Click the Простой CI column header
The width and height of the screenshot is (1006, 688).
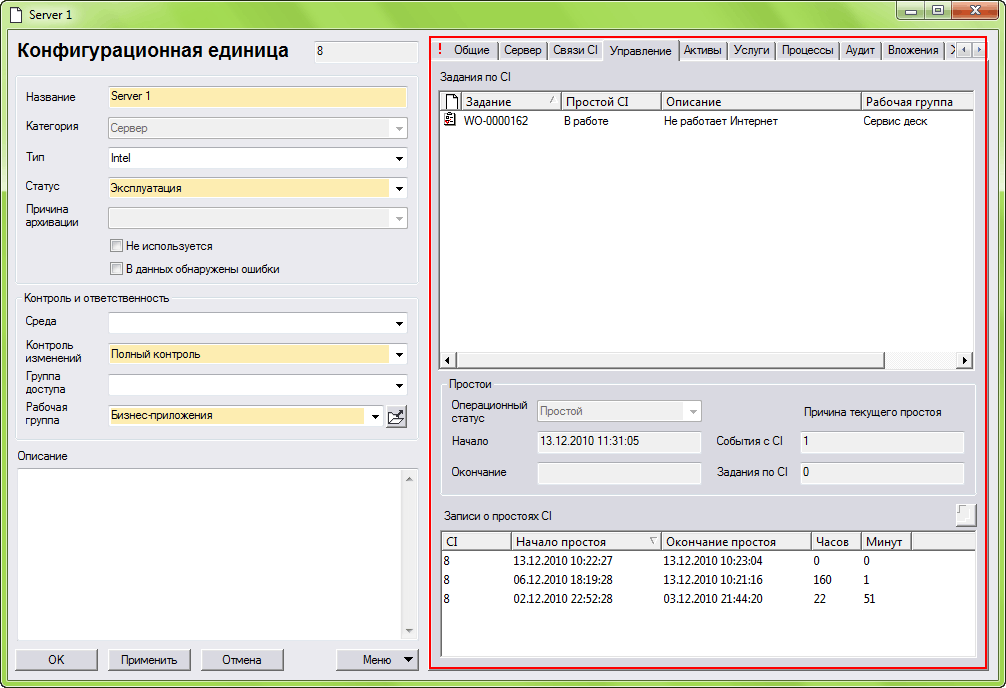click(611, 101)
